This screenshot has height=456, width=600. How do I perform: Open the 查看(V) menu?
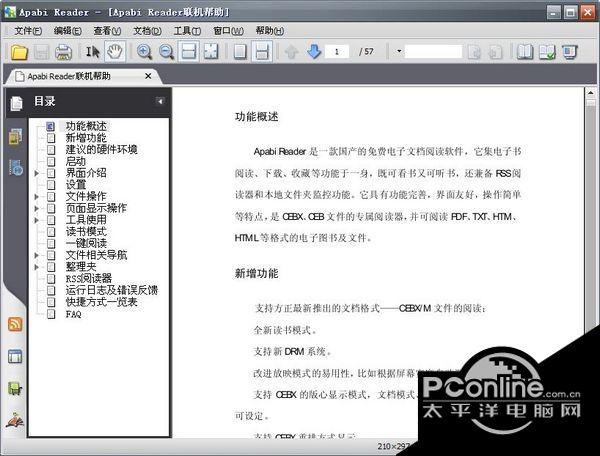108,31
